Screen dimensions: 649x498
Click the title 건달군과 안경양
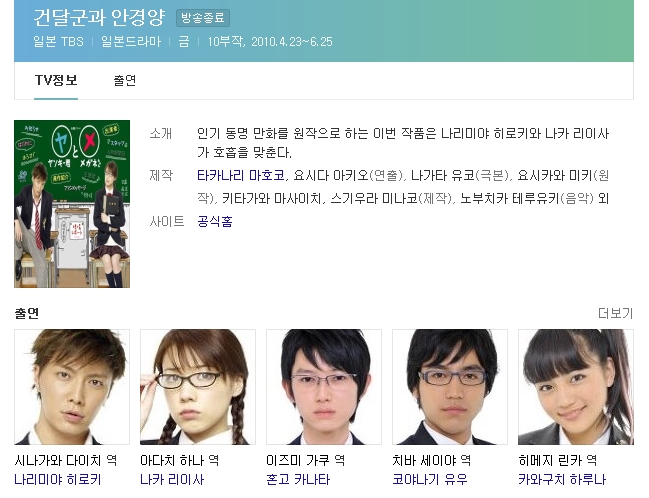99,17
